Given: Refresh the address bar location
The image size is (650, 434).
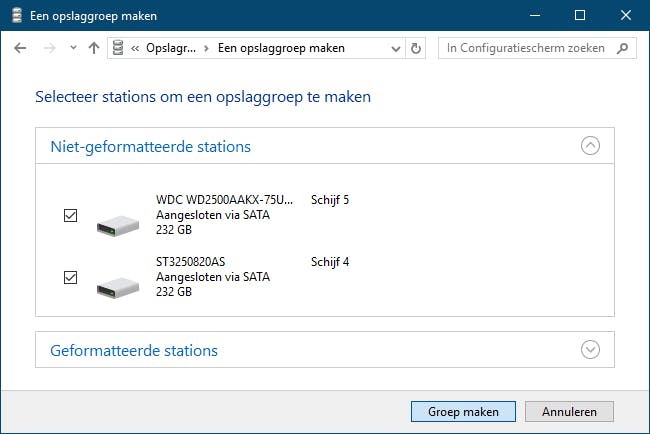Looking at the screenshot, I should 417,48.
